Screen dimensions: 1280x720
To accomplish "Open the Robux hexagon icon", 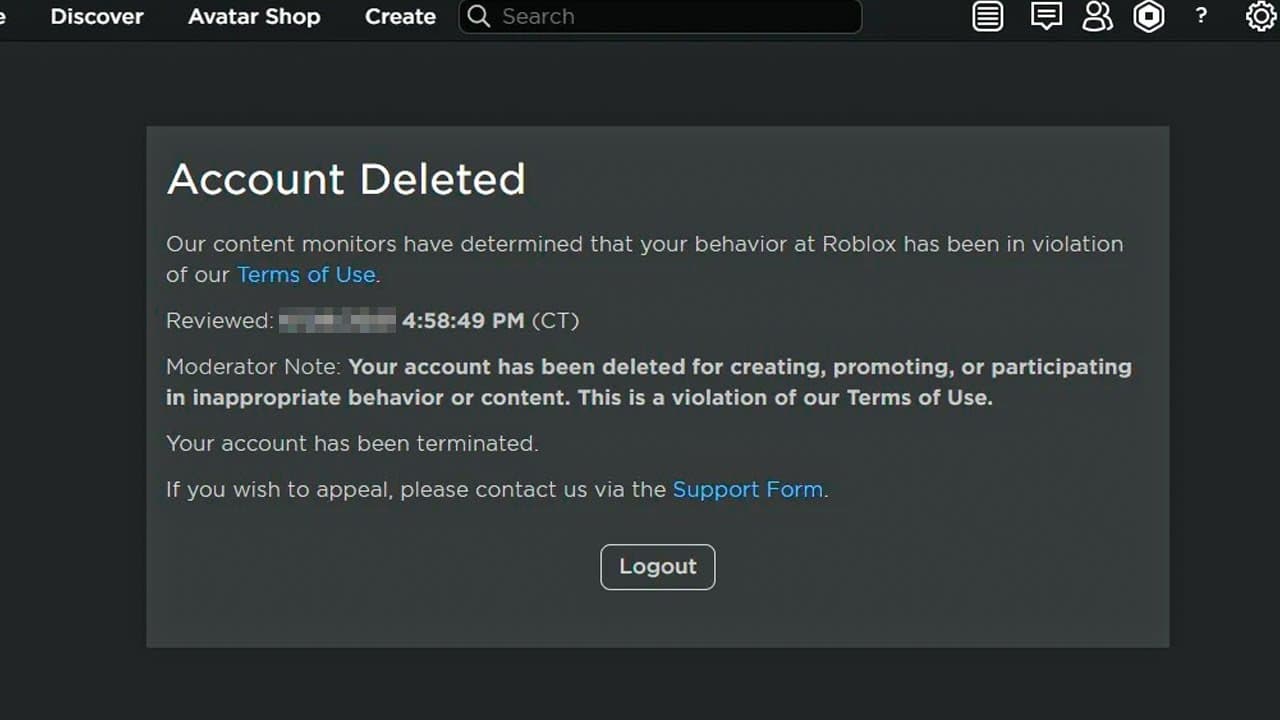I will pyautogui.click(x=1149, y=16).
